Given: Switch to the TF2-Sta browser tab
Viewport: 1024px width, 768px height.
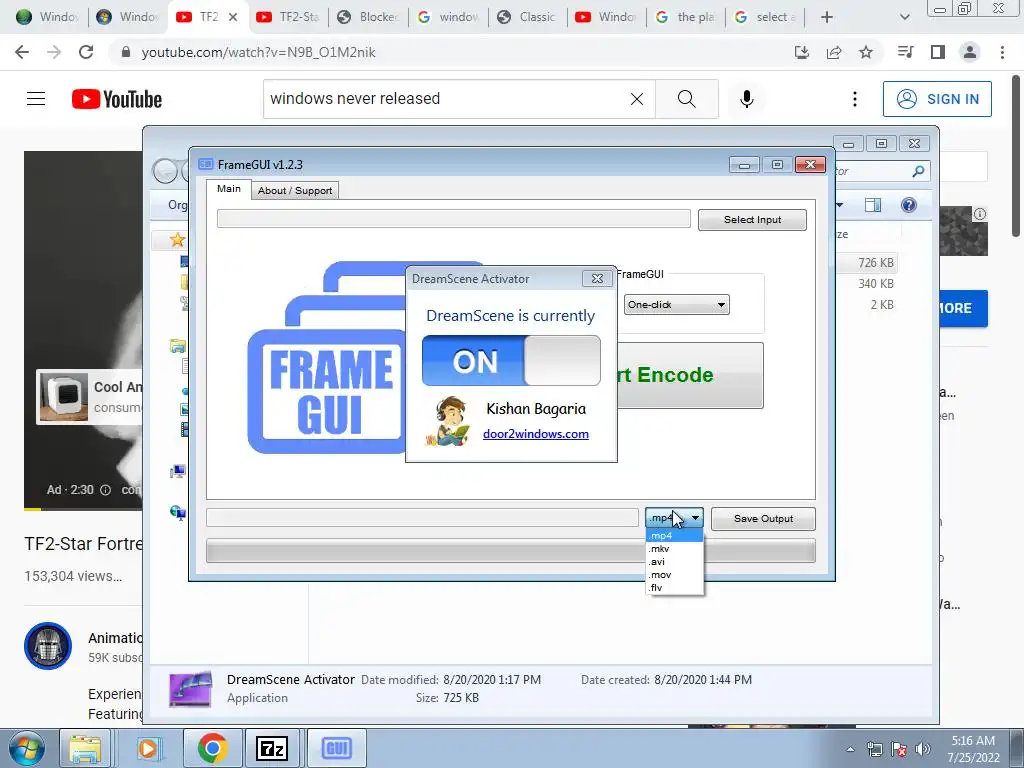Looking at the screenshot, I should pyautogui.click(x=287, y=17).
